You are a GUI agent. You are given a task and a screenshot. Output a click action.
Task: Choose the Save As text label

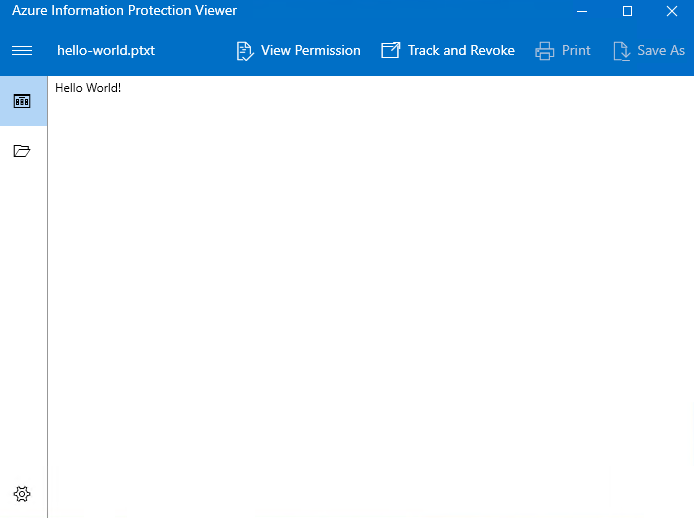coord(661,50)
